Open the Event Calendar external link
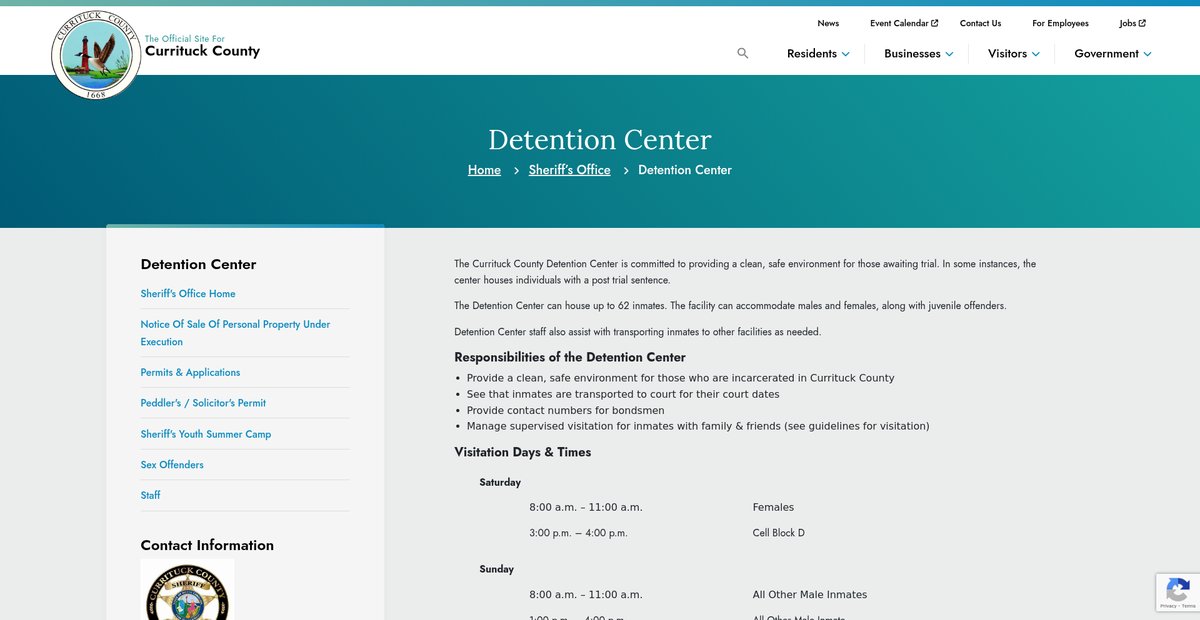This screenshot has width=1200, height=620. (903, 23)
